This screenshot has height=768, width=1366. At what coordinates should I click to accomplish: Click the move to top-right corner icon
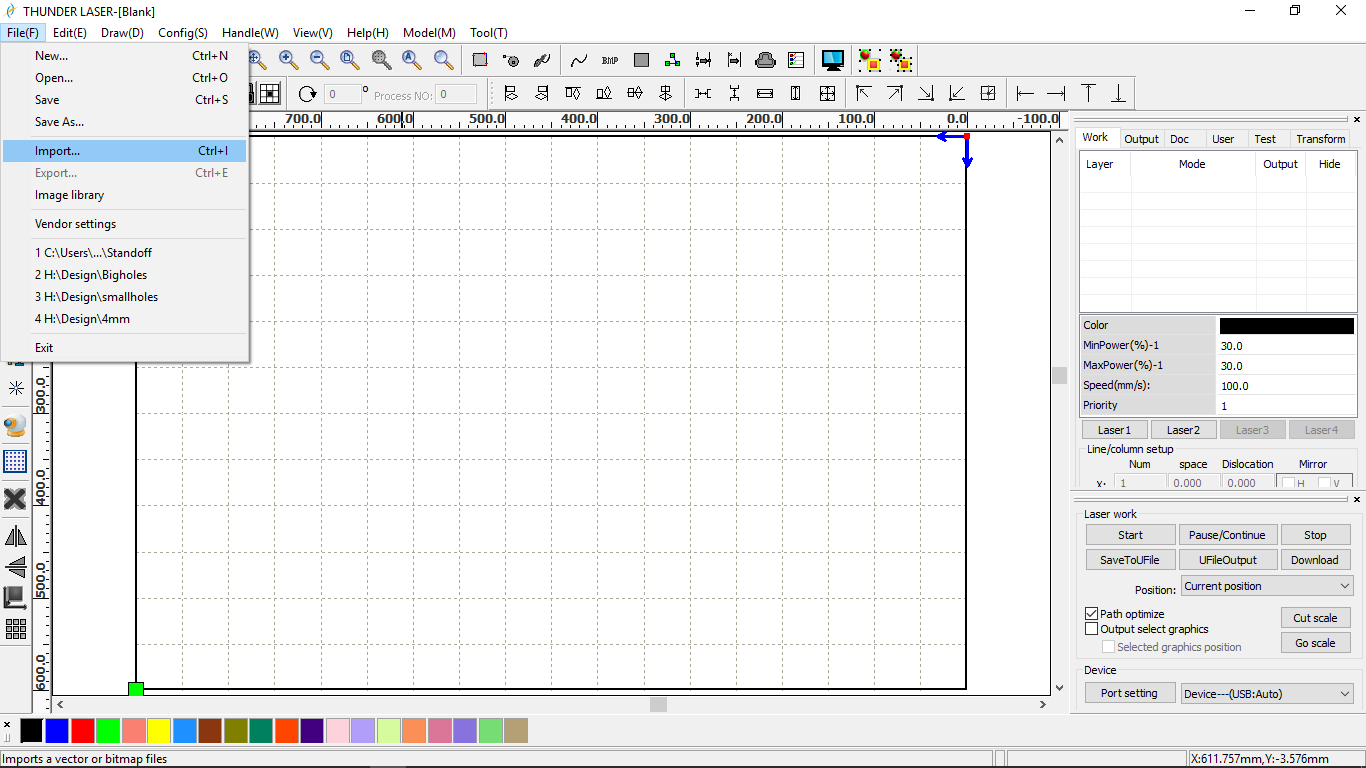tap(895, 94)
